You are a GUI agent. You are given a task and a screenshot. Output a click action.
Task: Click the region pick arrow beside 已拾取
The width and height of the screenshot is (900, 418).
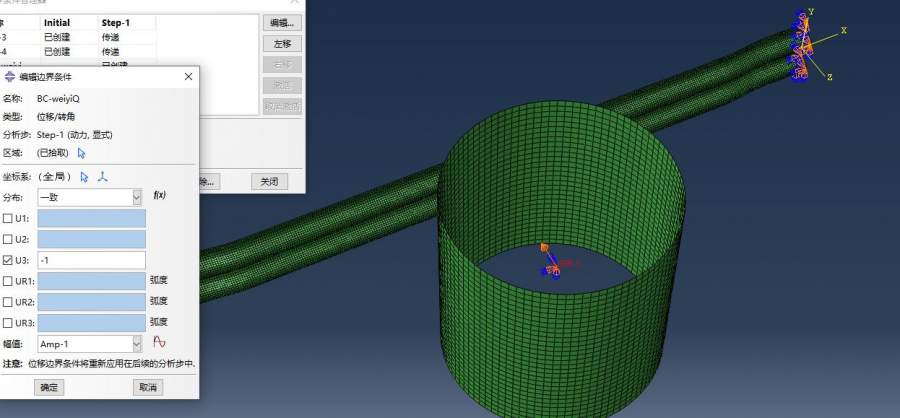(x=82, y=153)
